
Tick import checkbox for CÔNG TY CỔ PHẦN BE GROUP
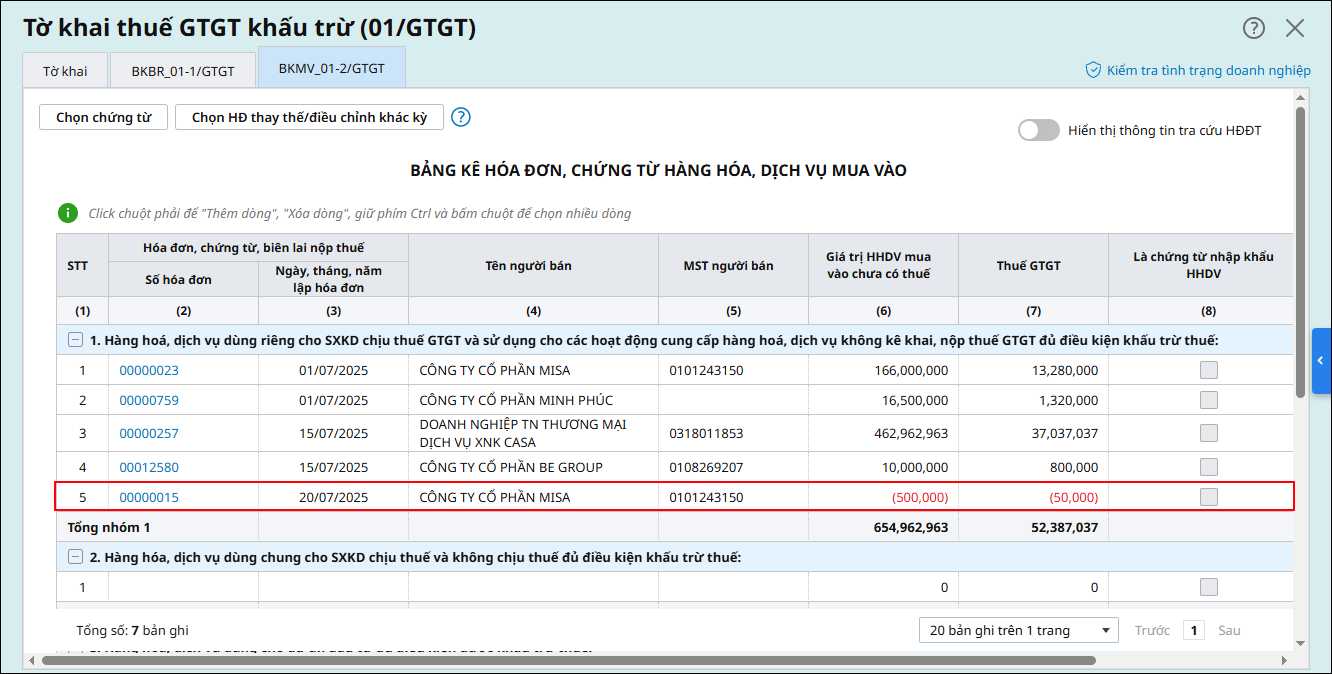point(1208,467)
